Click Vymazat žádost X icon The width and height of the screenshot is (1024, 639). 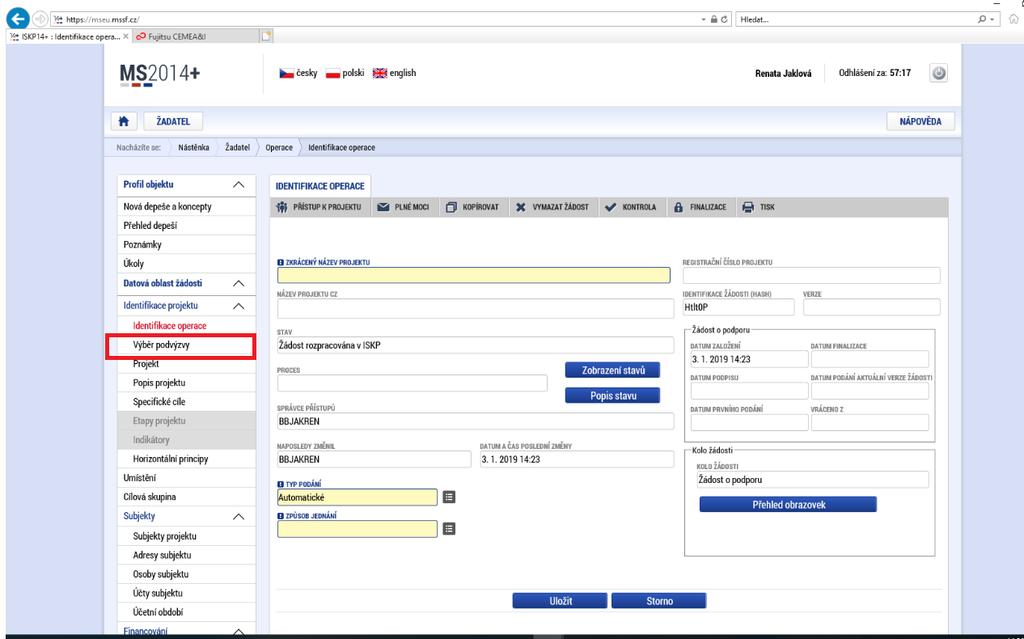tap(520, 207)
